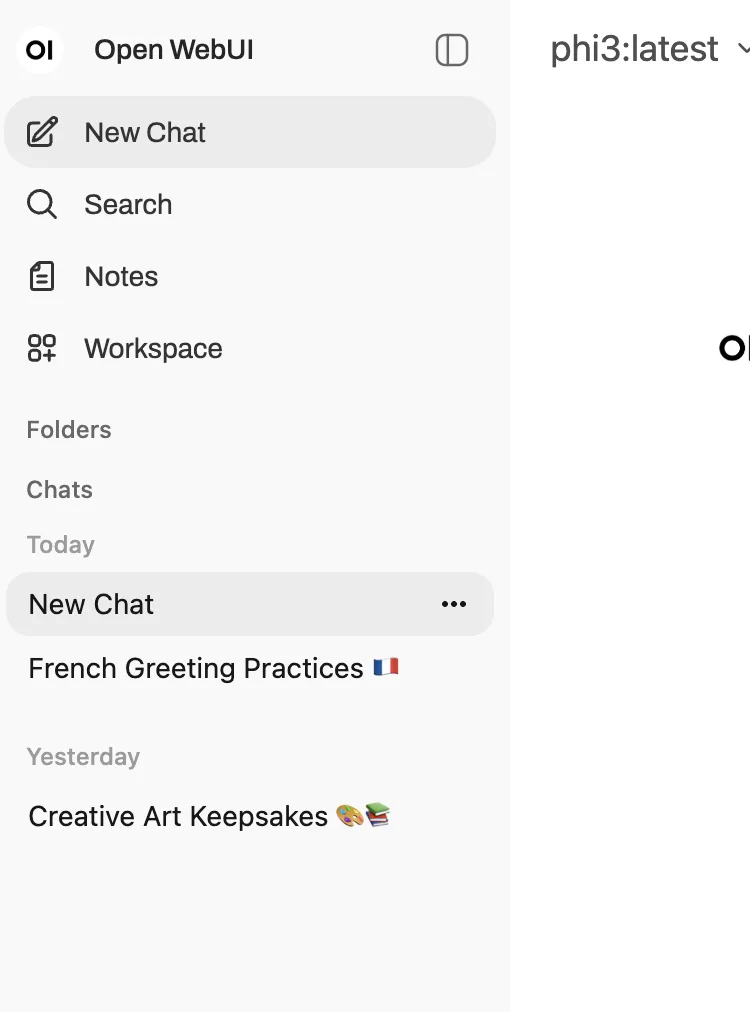Start a New Chat from sidebar
The width and height of the screenshot is (750, 1012).
click(x=145, y=132)
